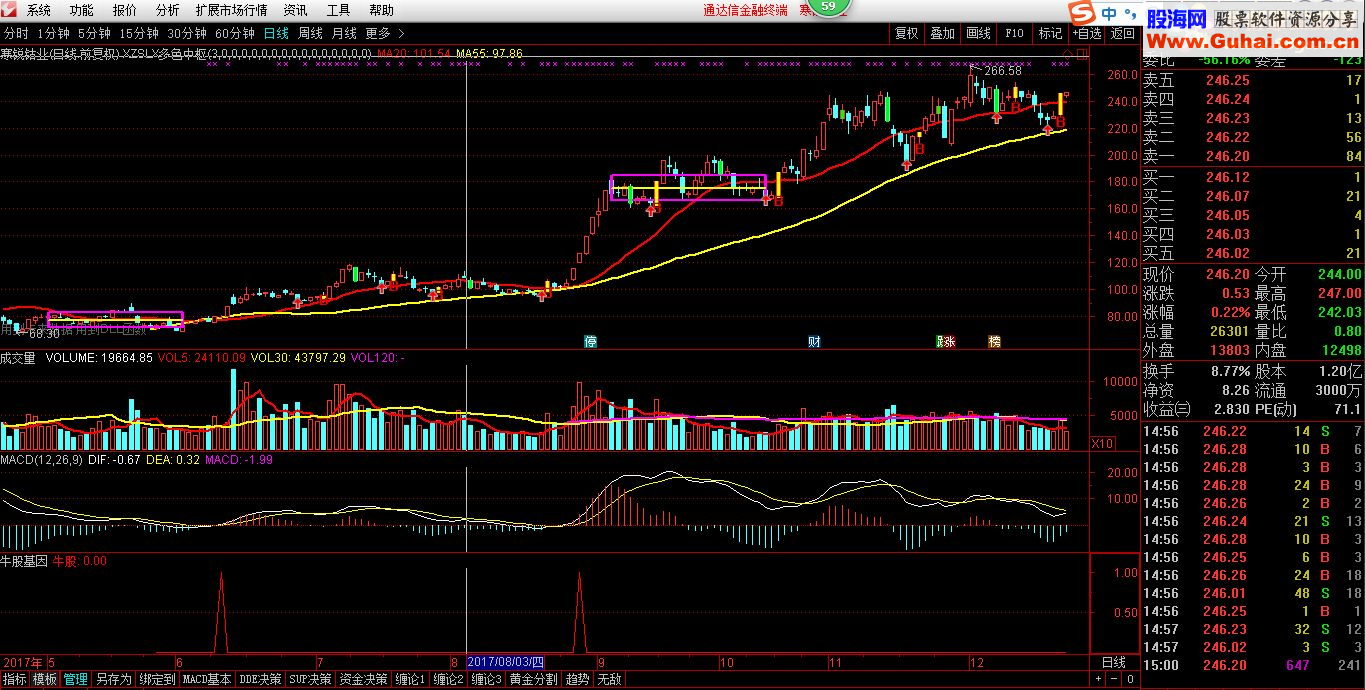Select the 管理 bottom tab
Viewport: 1365px width, 690px height.
point(75,679)
